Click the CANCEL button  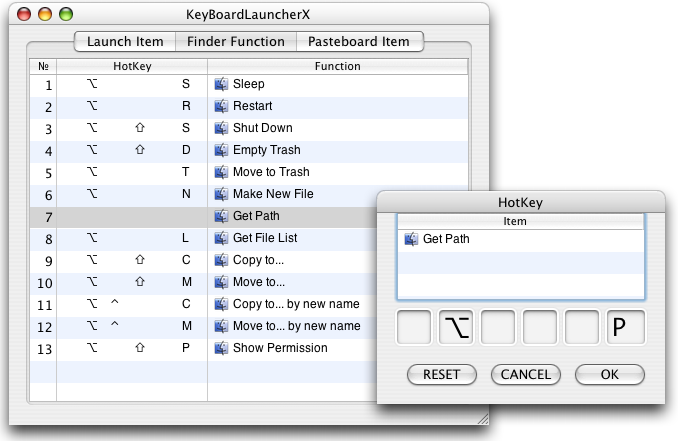526,374
